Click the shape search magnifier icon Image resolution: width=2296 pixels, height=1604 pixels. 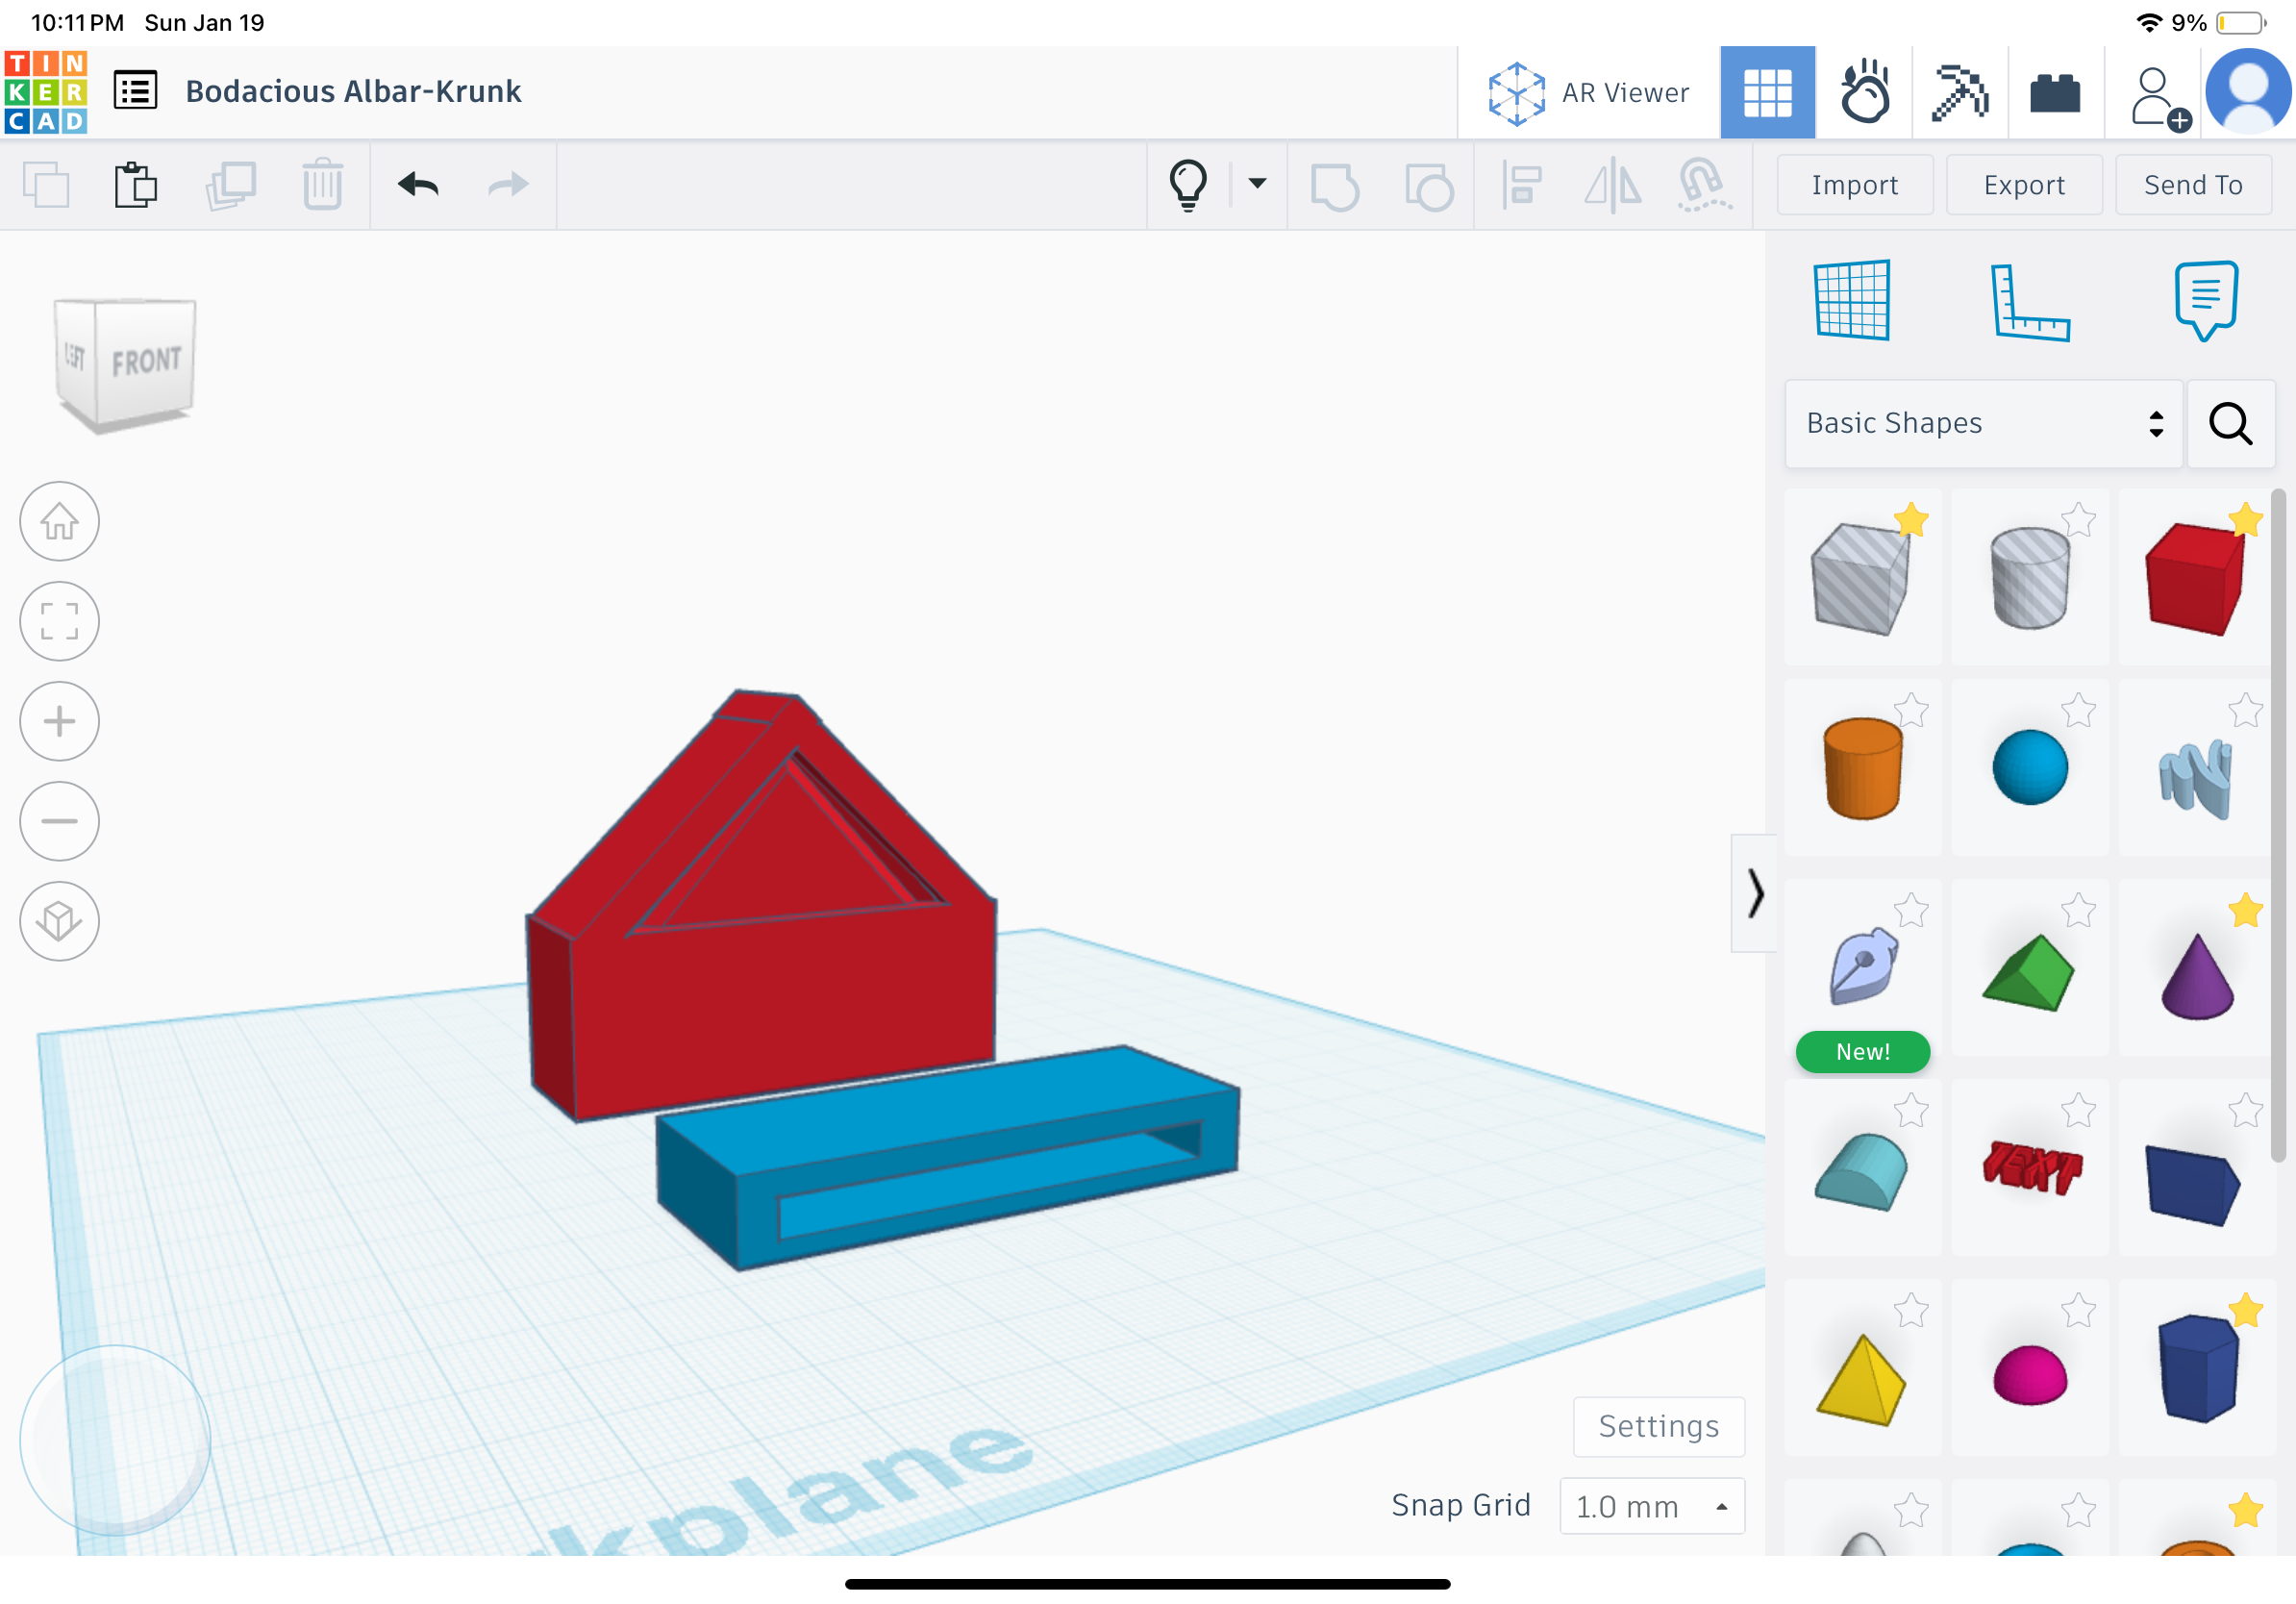click(x=2231, y=424)
